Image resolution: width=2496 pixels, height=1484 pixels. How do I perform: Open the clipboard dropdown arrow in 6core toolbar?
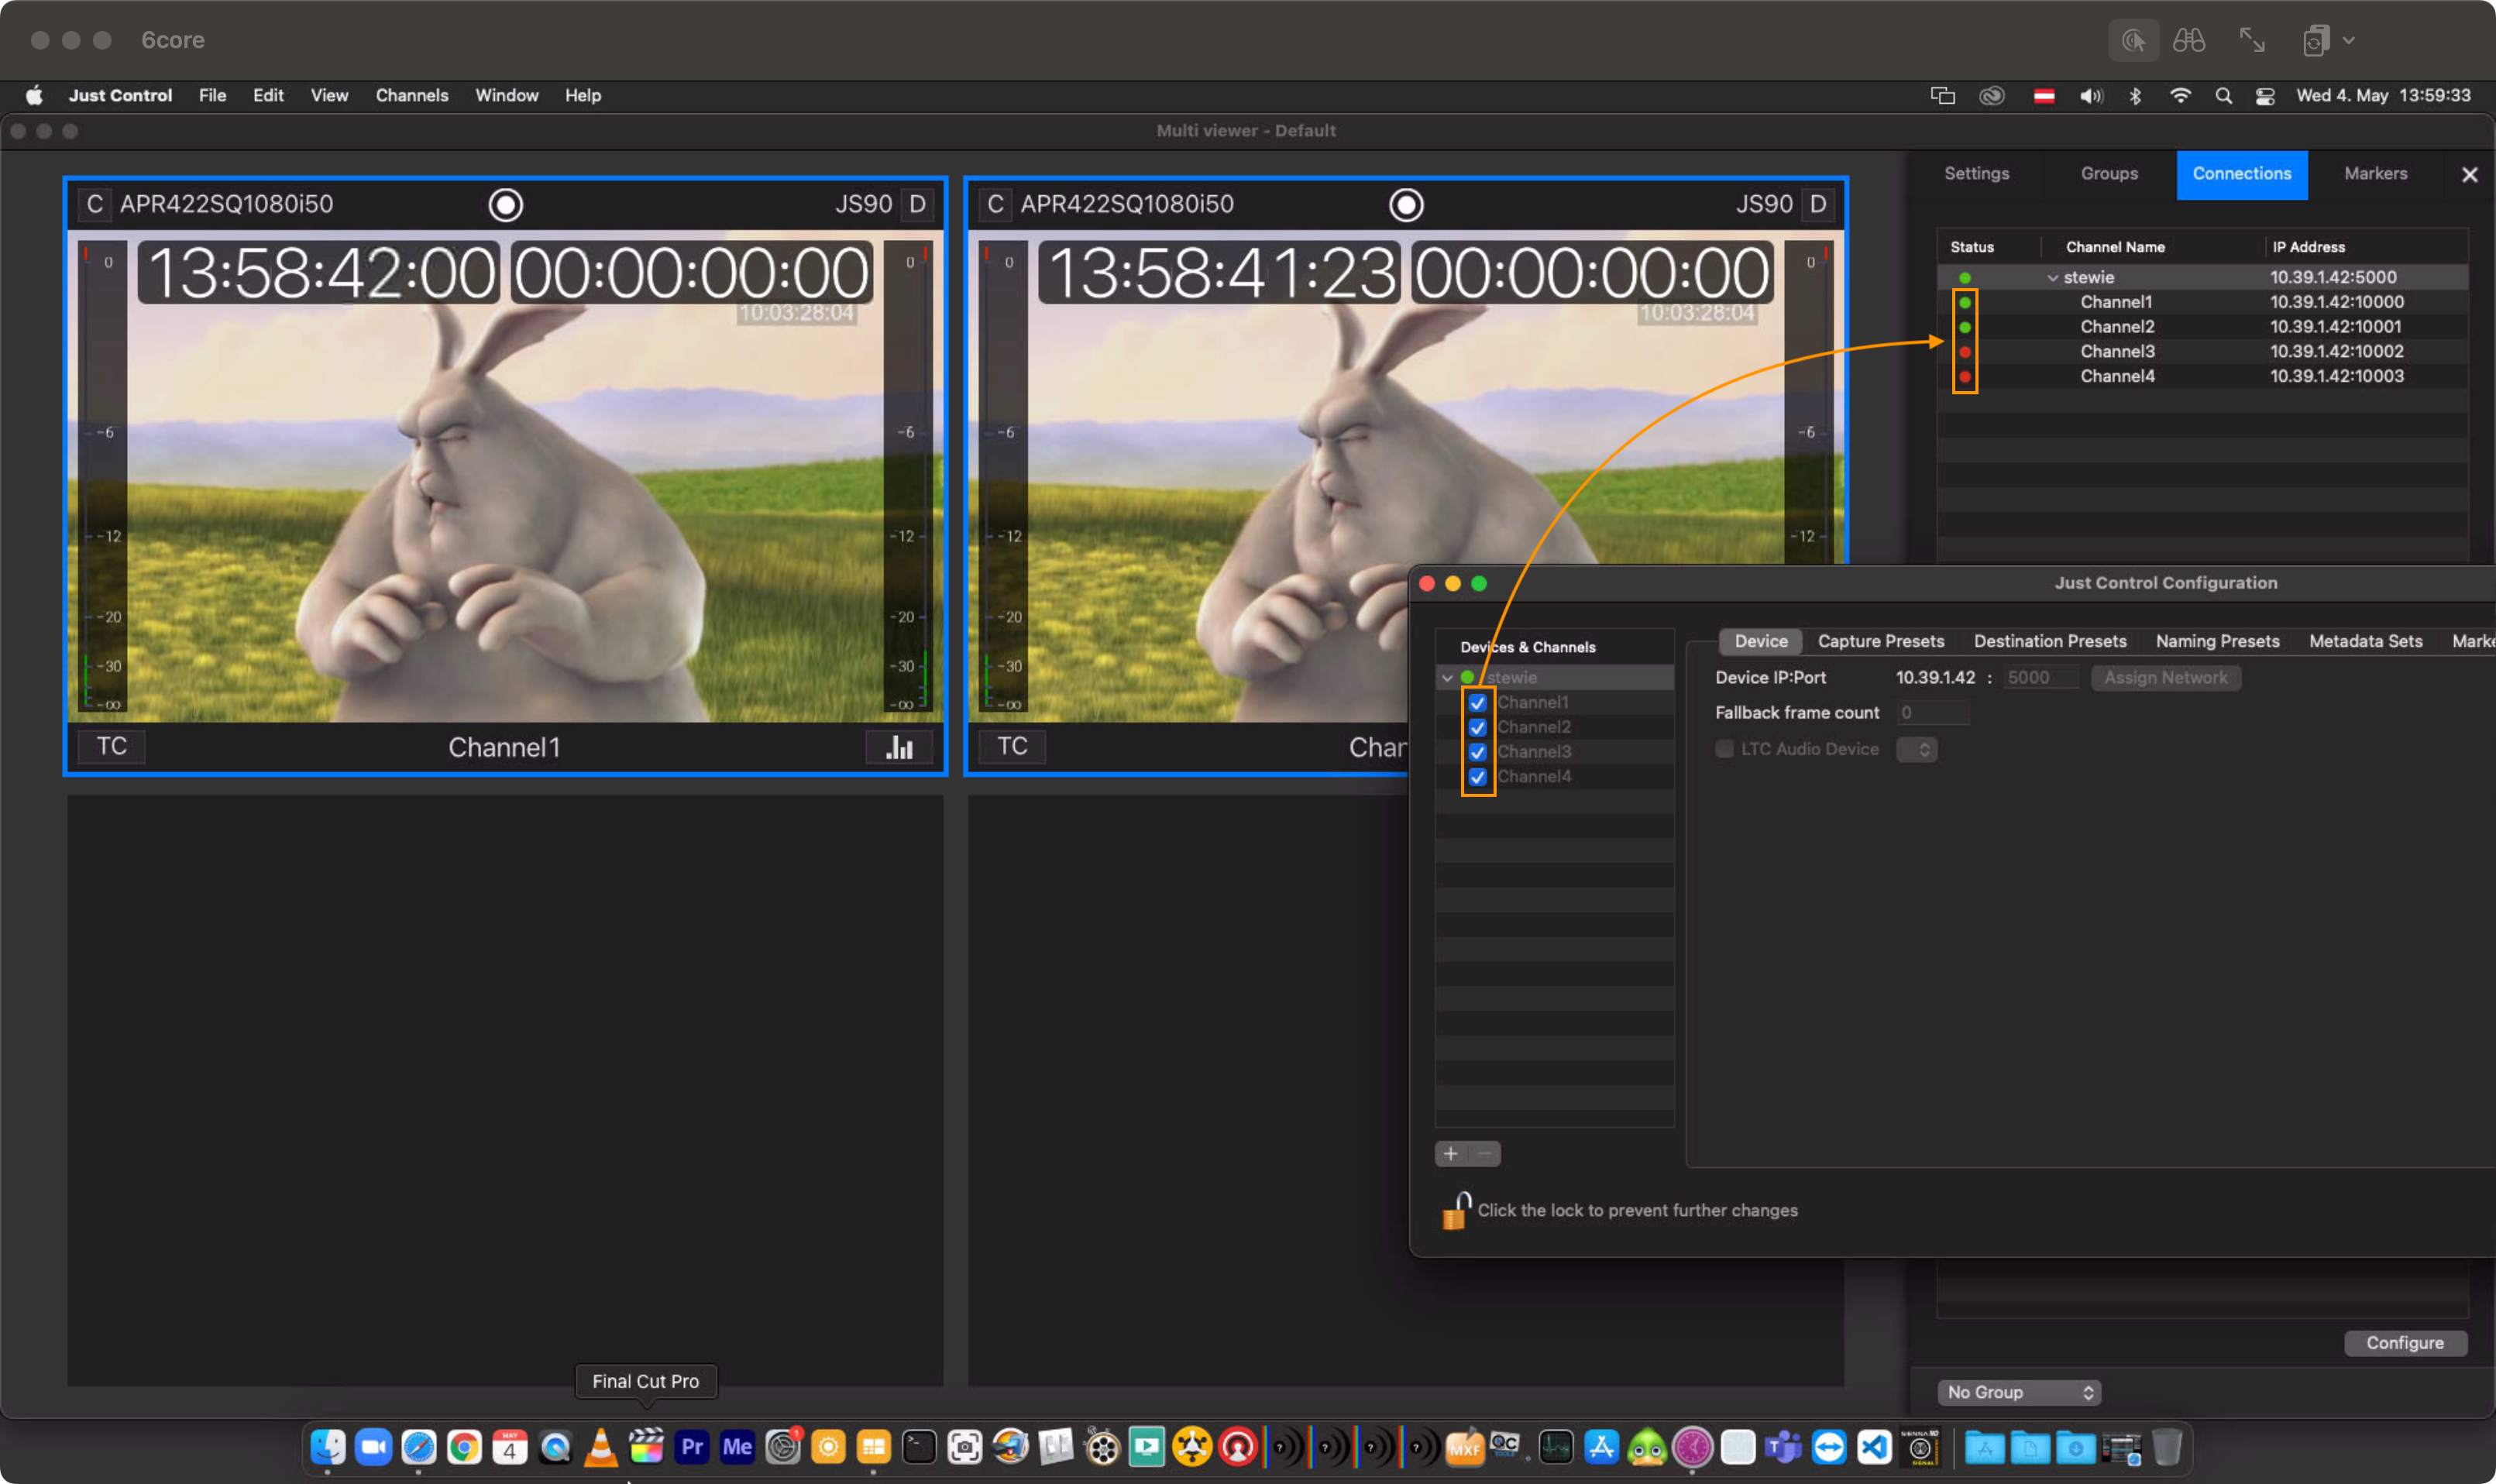pyautogui.click(x=2349, y=41)
